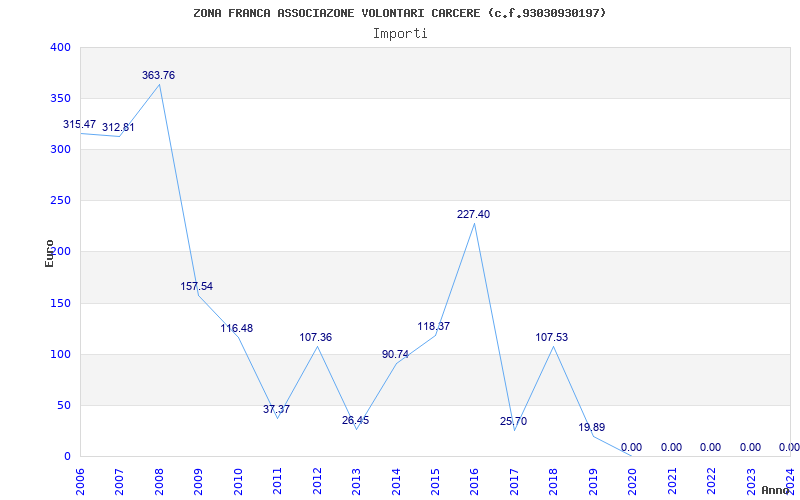The width and height of the screenshot is (800, 500).
Task: Click the 2018 x-axis year label
Action: [554, 481]
